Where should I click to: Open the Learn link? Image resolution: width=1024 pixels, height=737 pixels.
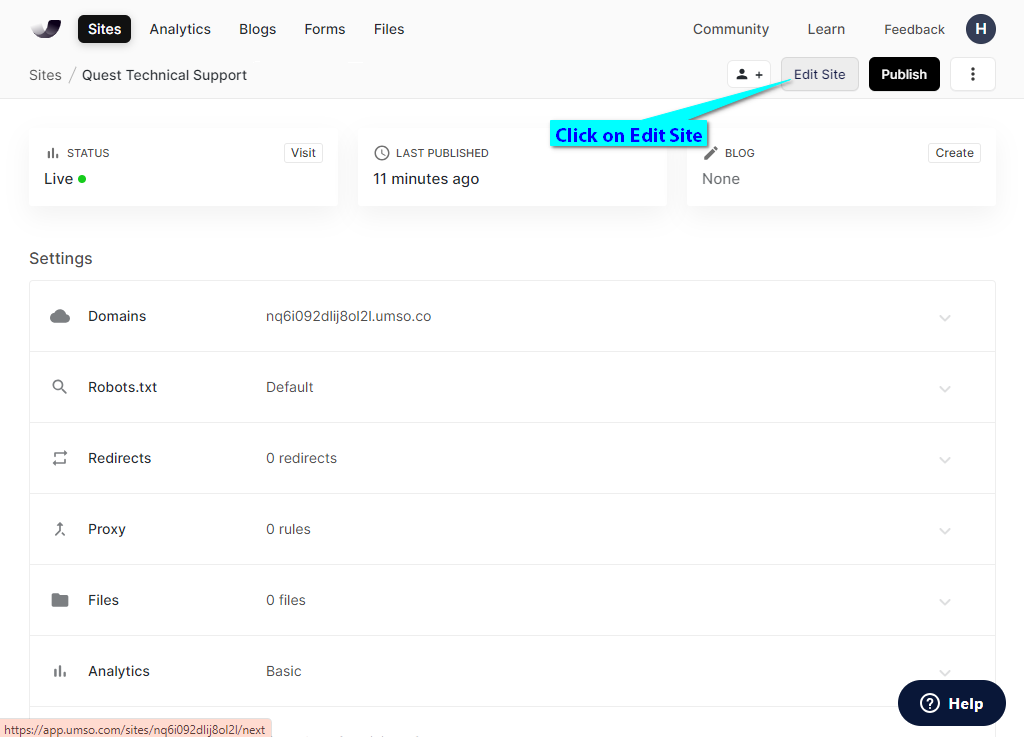[x=826, y=29]
